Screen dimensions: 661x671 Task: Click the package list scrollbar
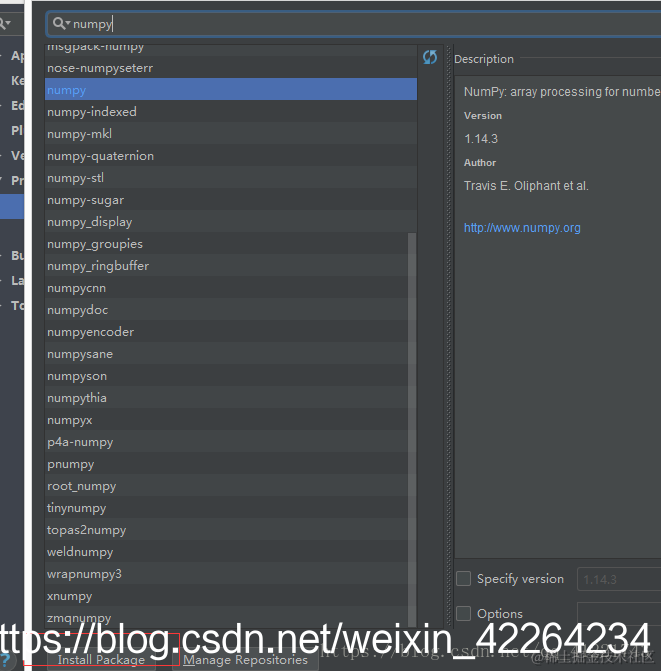(x=412, y=429)
